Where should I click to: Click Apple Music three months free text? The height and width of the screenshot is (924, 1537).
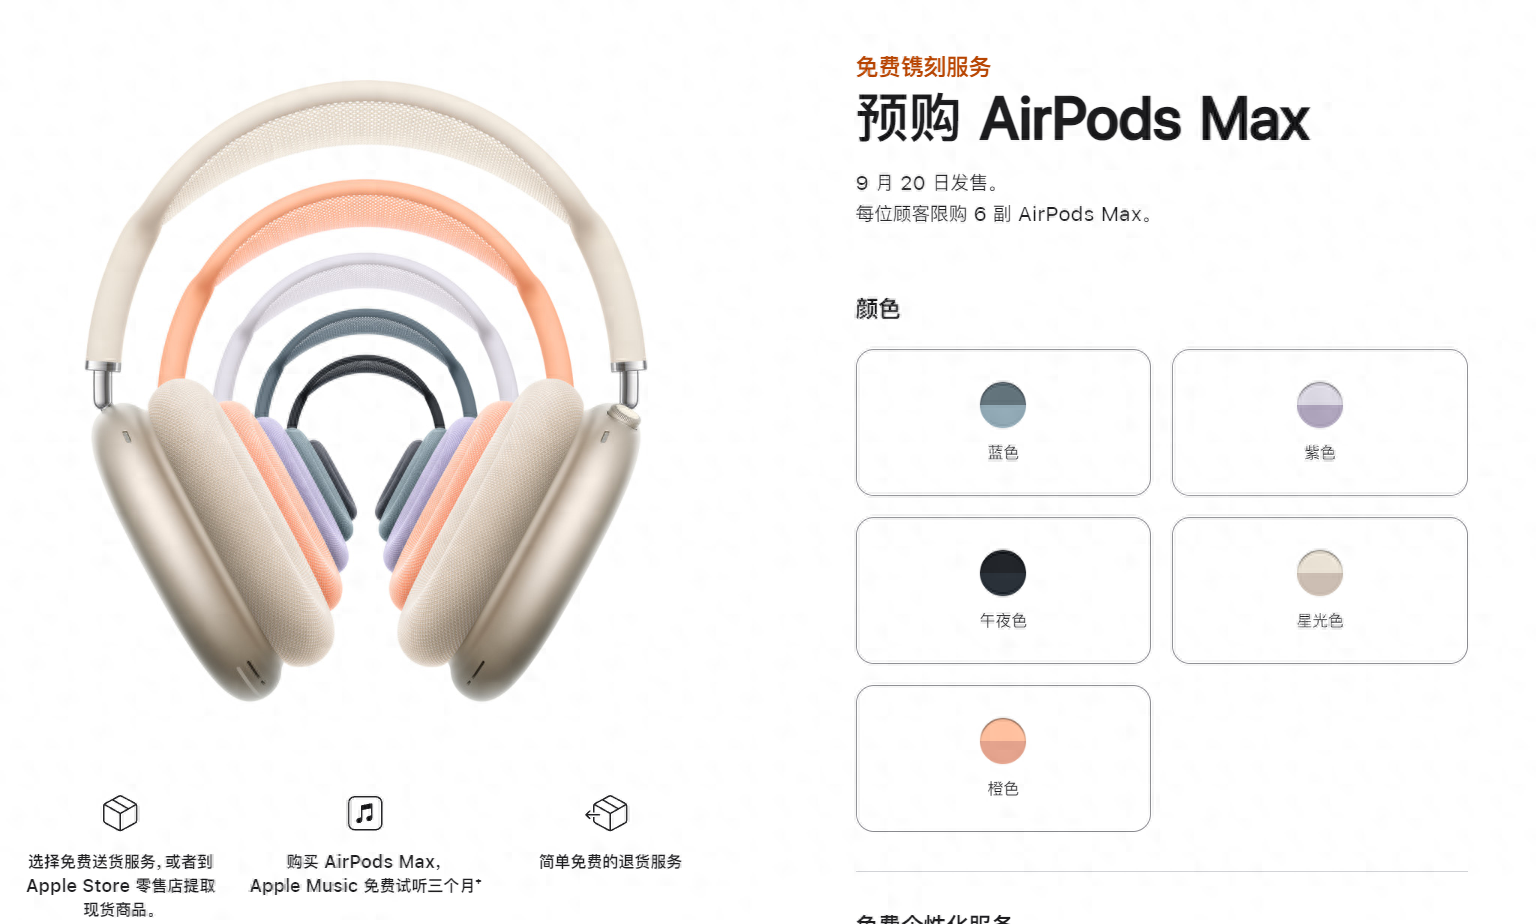tap(365, 873)
